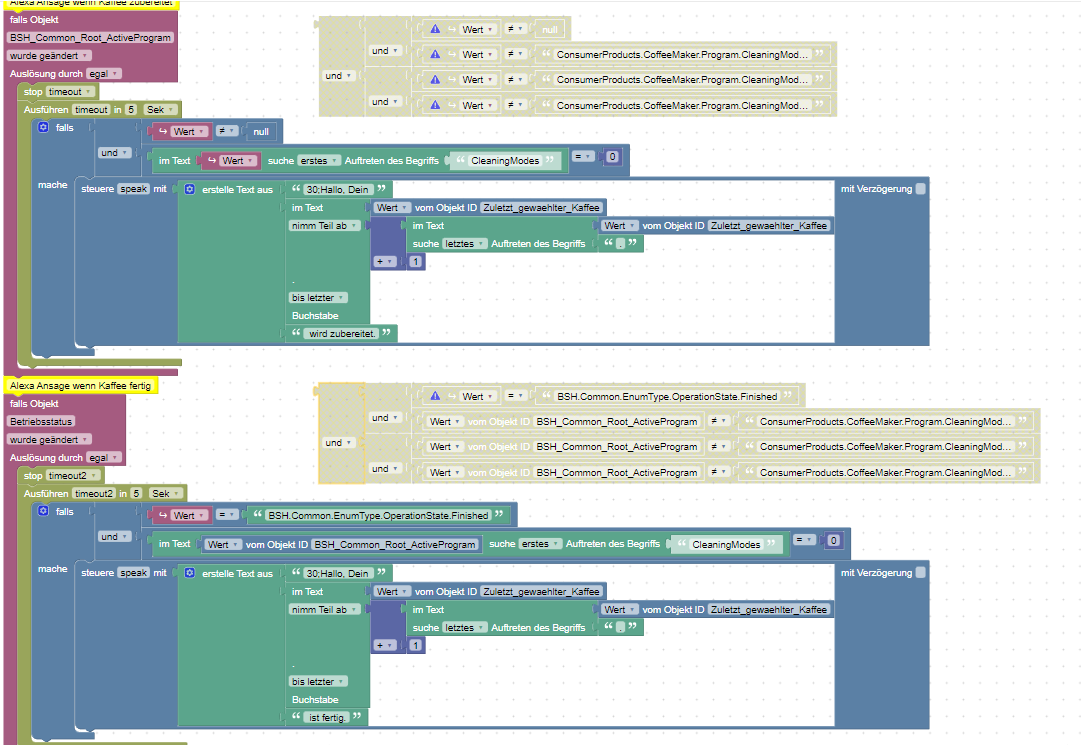Viewport: 1081px width, 745px height.
Task: Toggle 'mit Verzögerung' checkbox on 'ist fertig.' speak block
Action: [920, 573]
